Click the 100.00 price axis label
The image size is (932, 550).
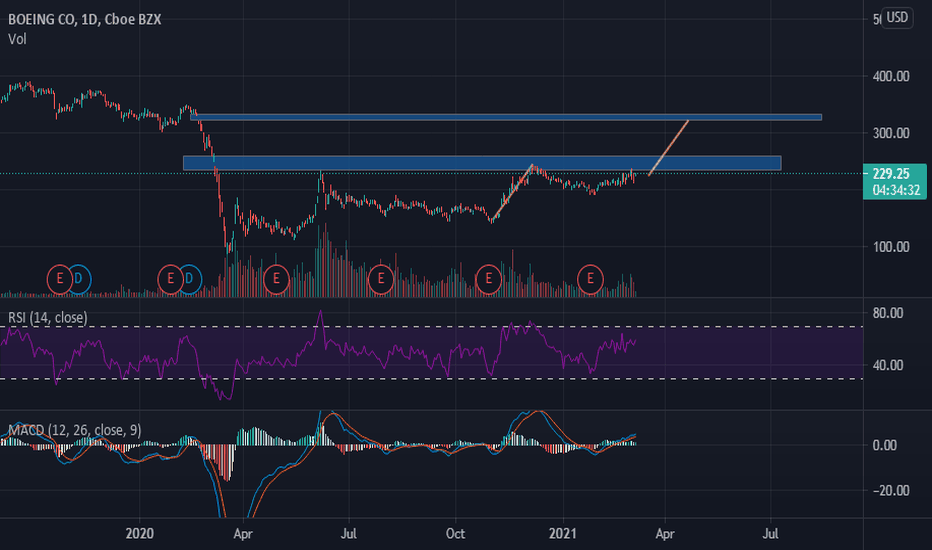click(x=891, y=247)
